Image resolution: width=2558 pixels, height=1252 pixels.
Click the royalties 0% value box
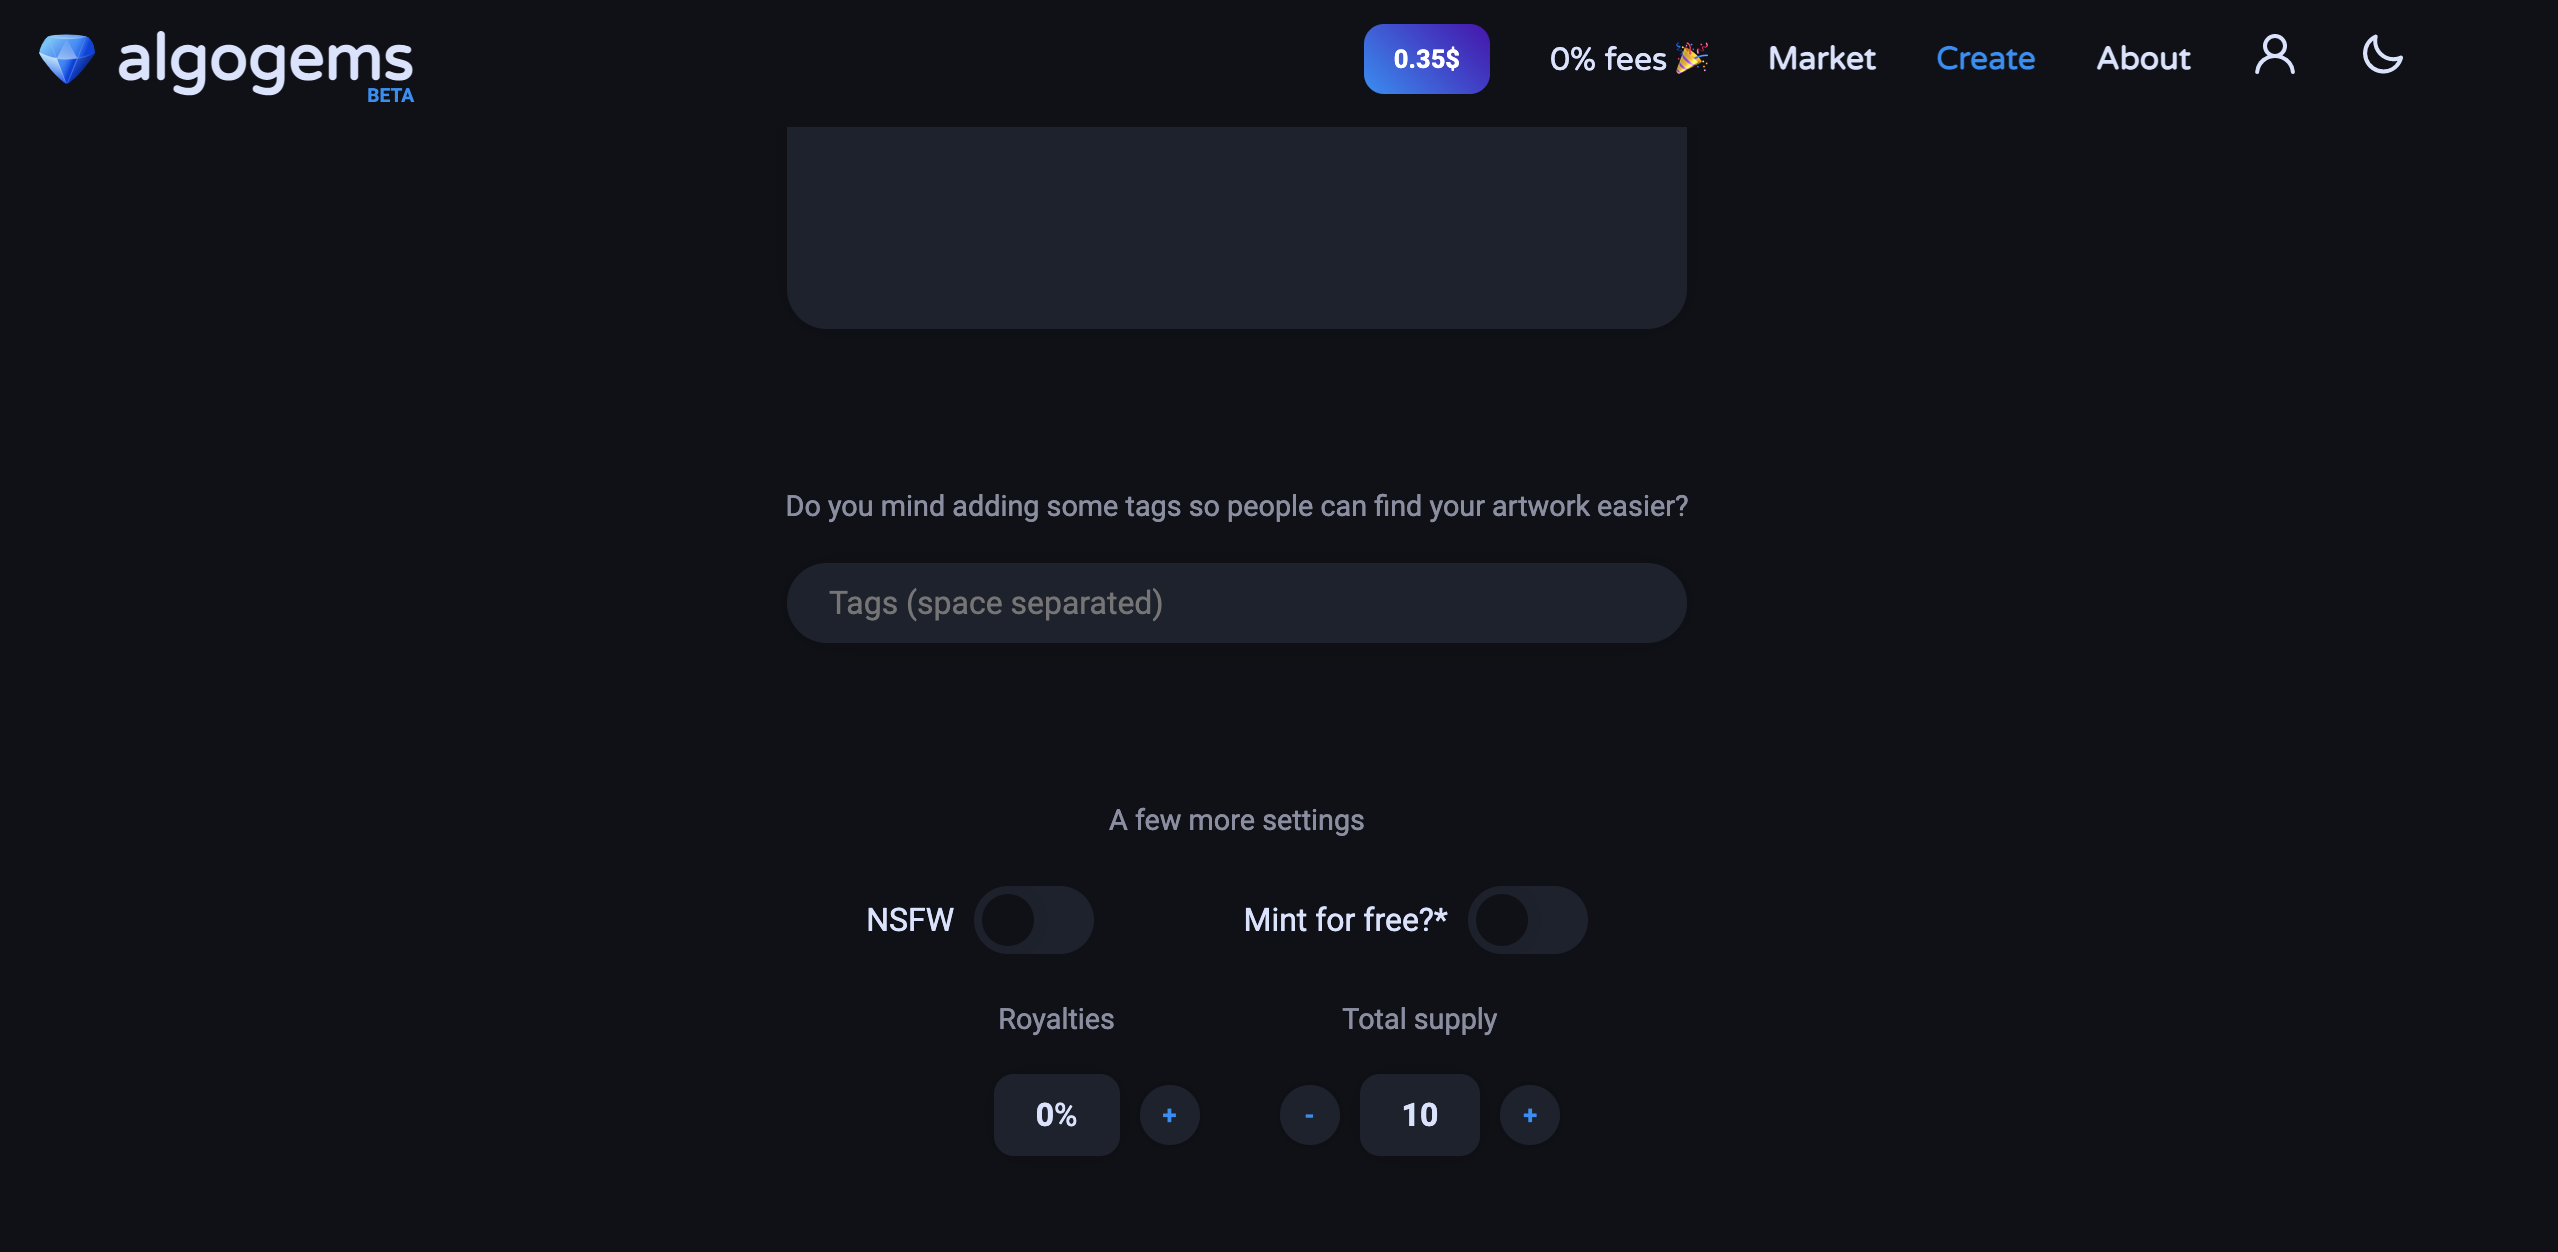(x=1056, y=1115)
